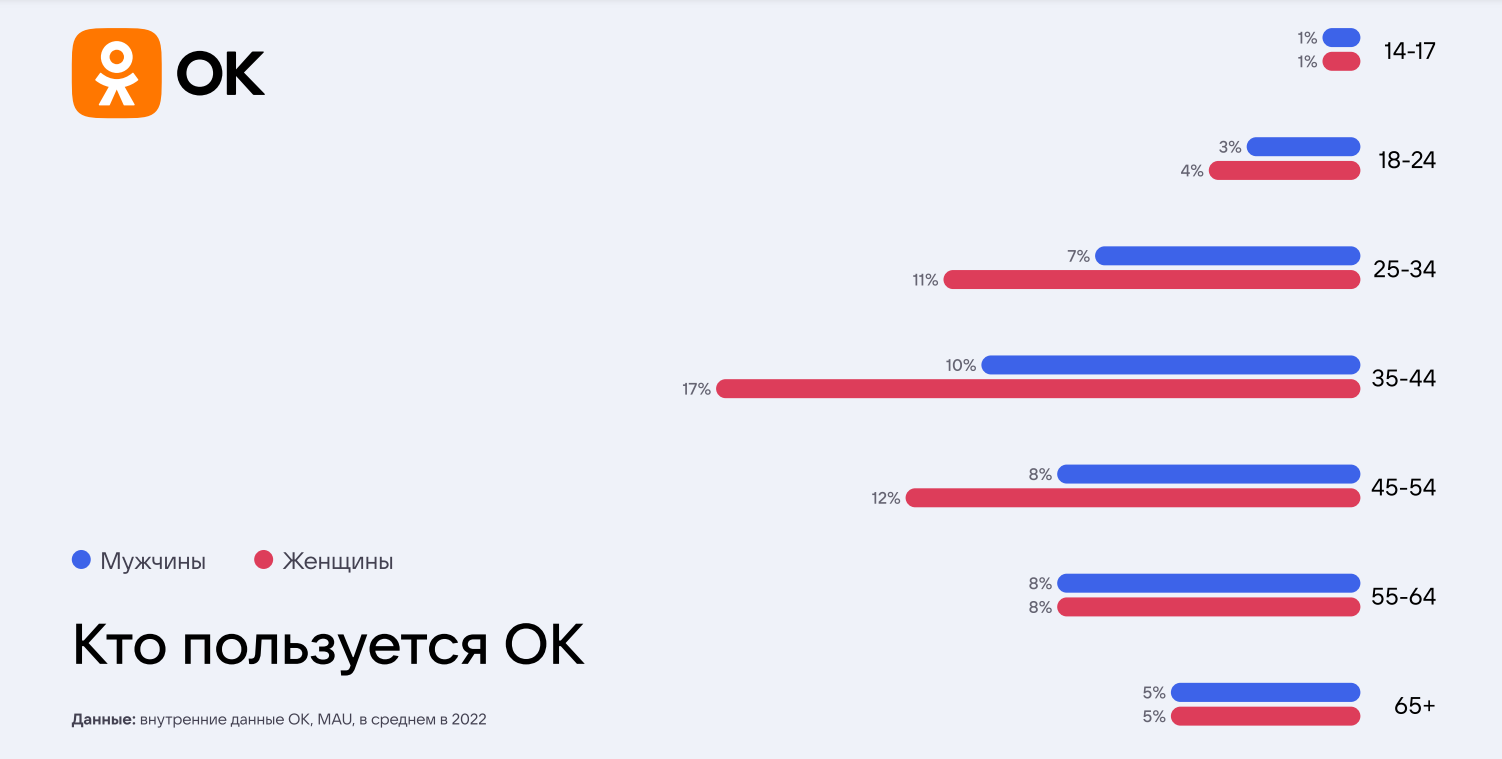Image resolution: width=1502 pixels, height=759 pixels.
Task: Select the Женщины legend label
Action: 338,561
